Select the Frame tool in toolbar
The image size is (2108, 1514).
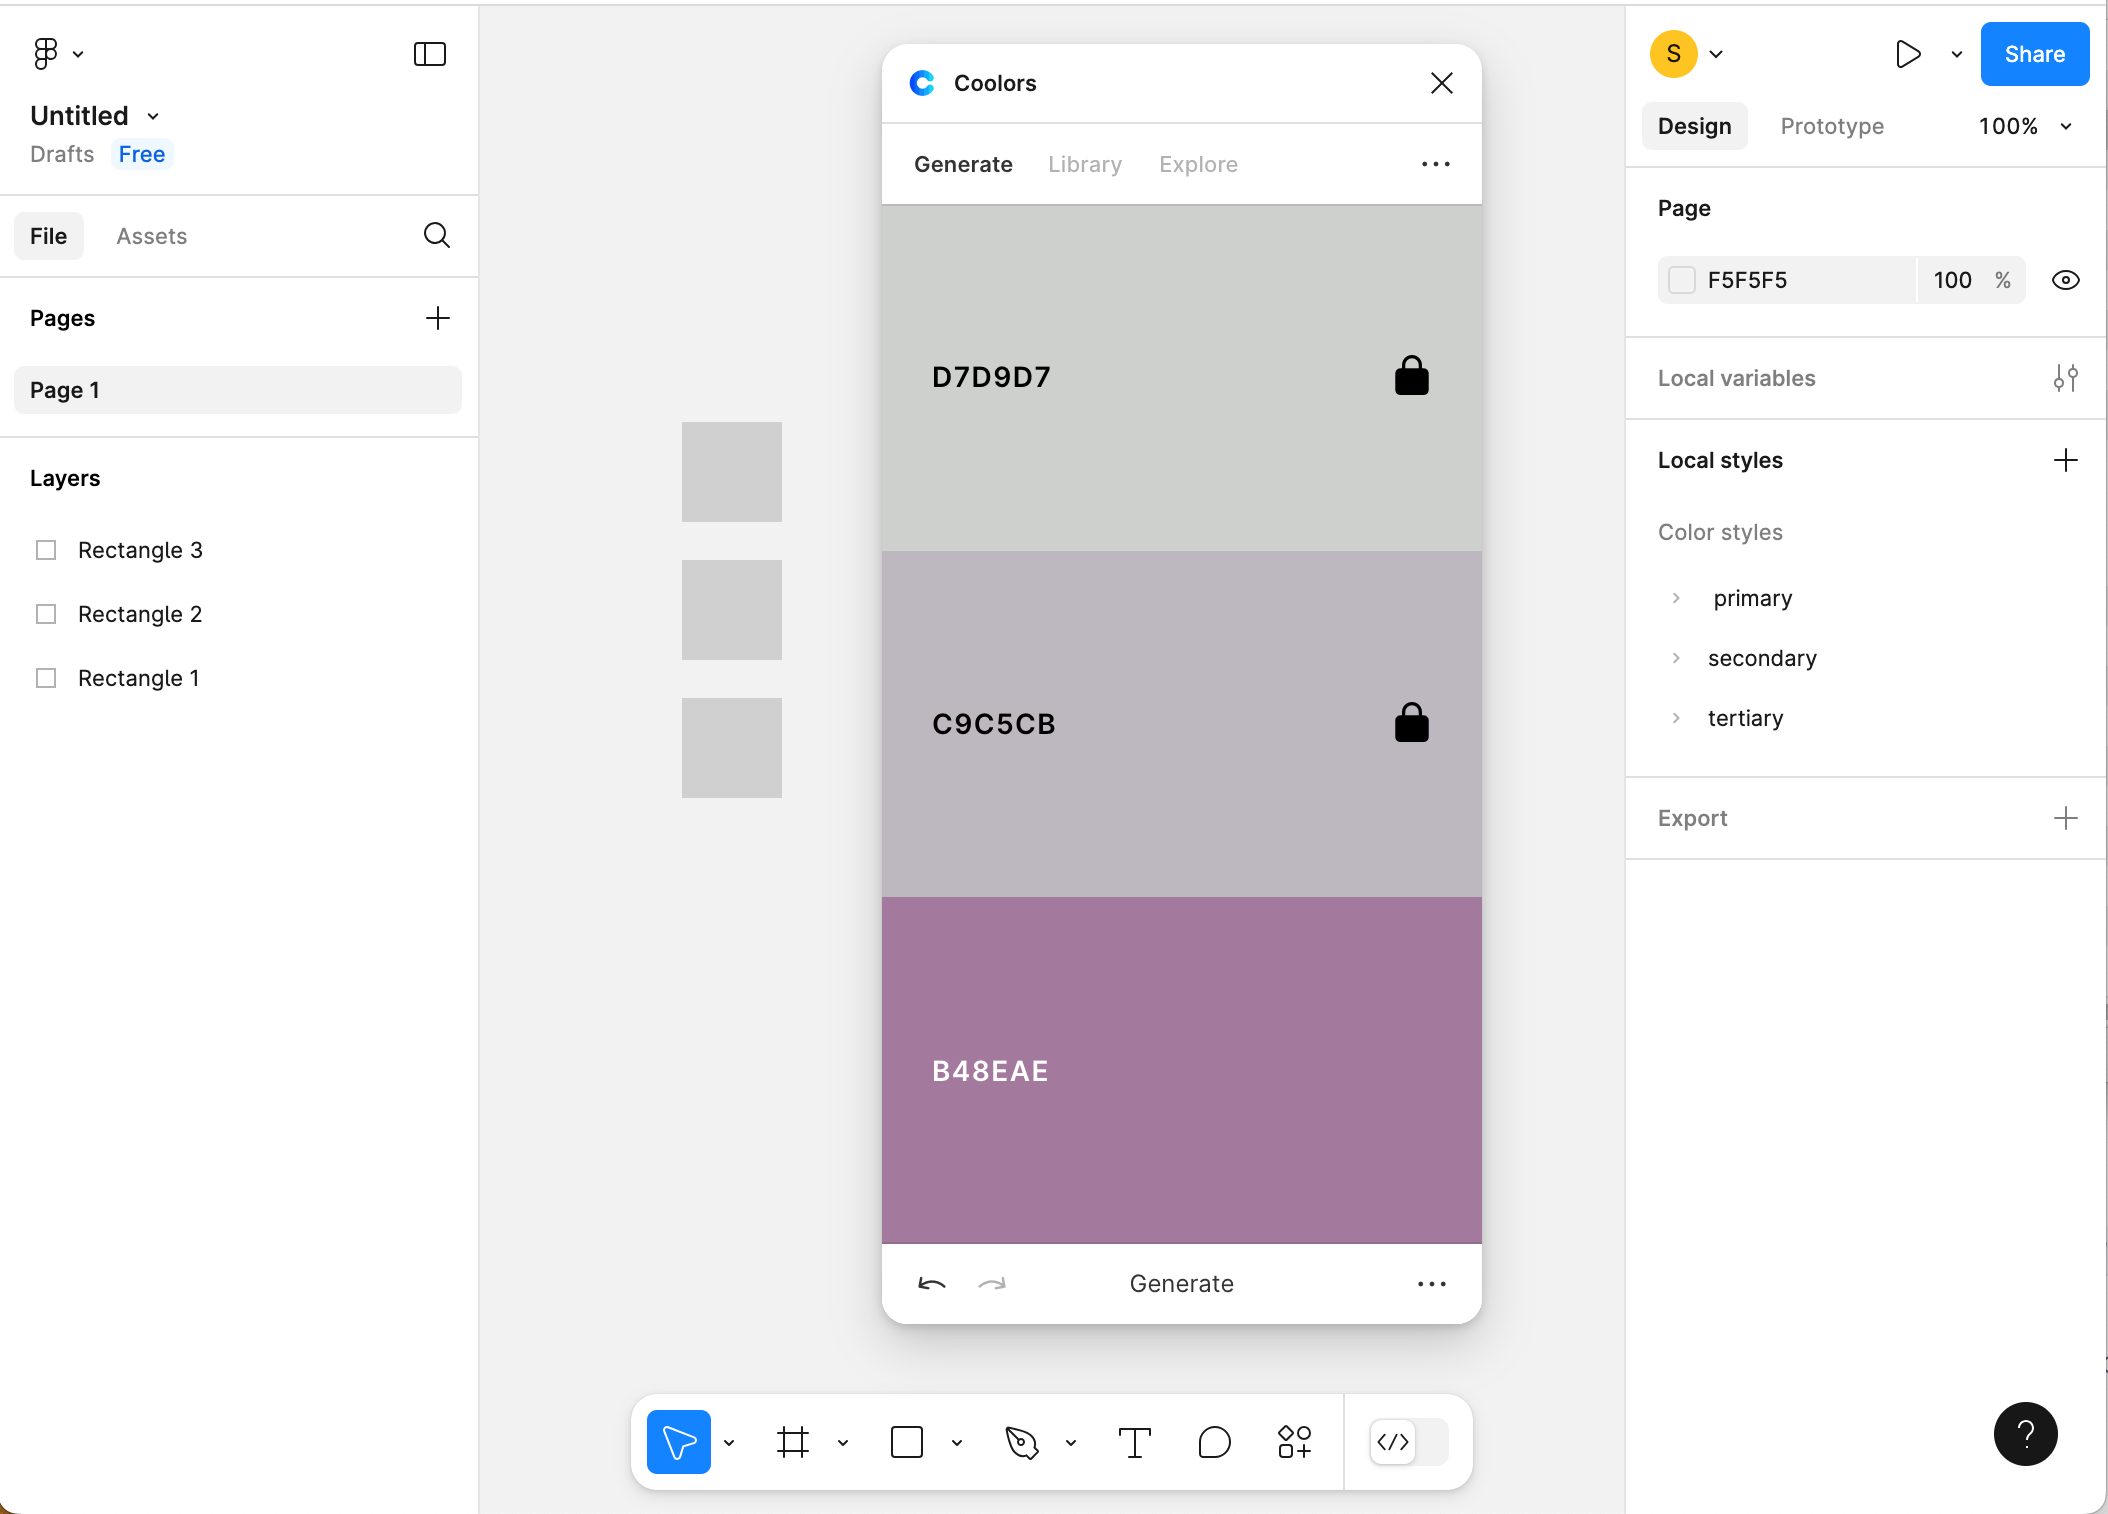coord(793,1442)
